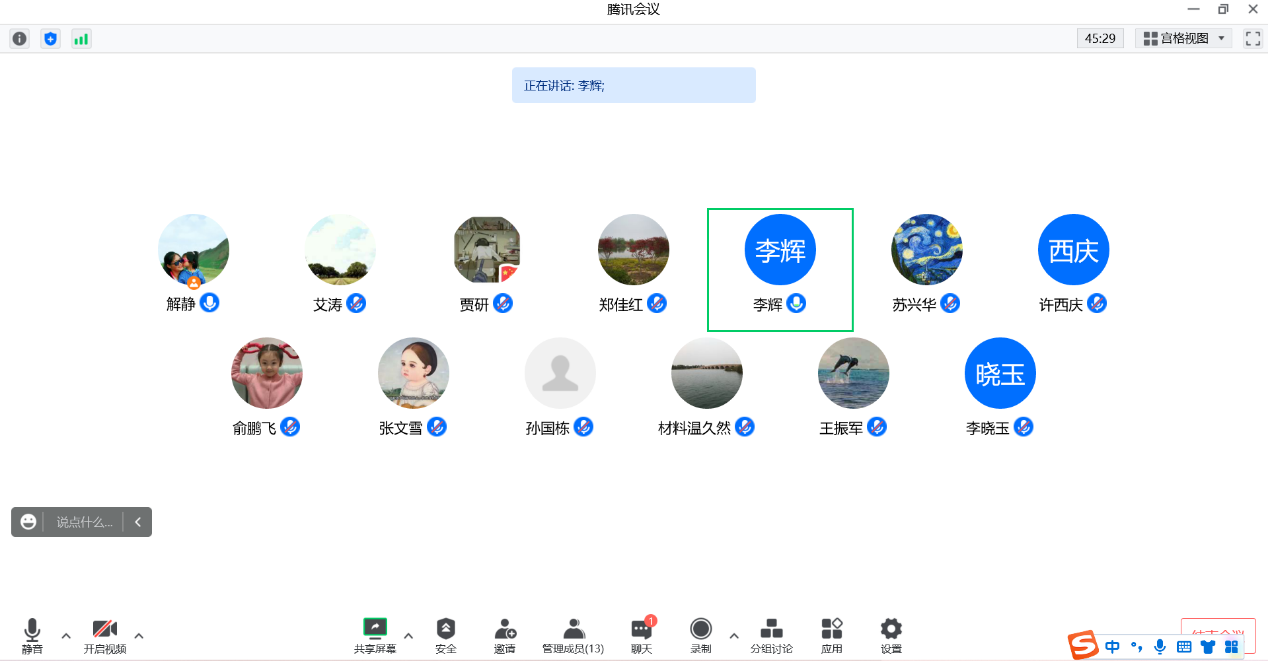The width and height of the screenshot is (1268, 661).
Task: Open the Invite (邀请) icon
Action: (505, 634)
